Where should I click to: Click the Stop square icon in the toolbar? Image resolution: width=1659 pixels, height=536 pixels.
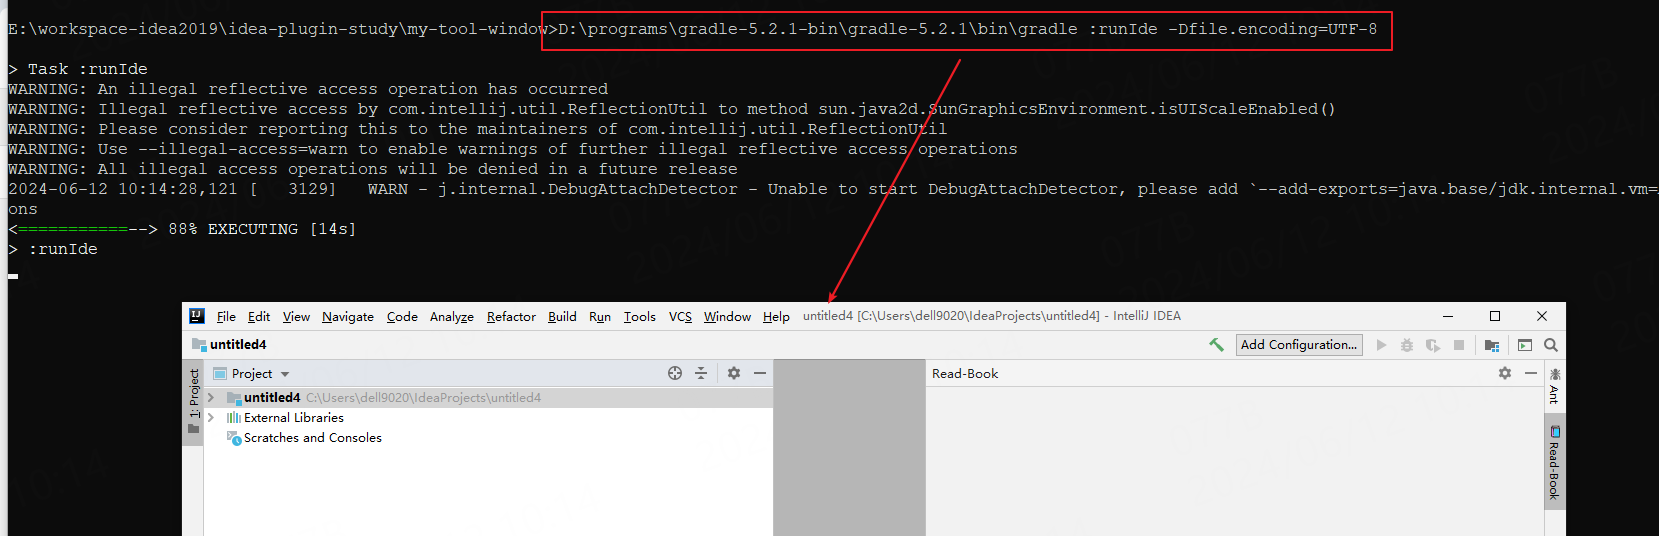pos(1459,345)
